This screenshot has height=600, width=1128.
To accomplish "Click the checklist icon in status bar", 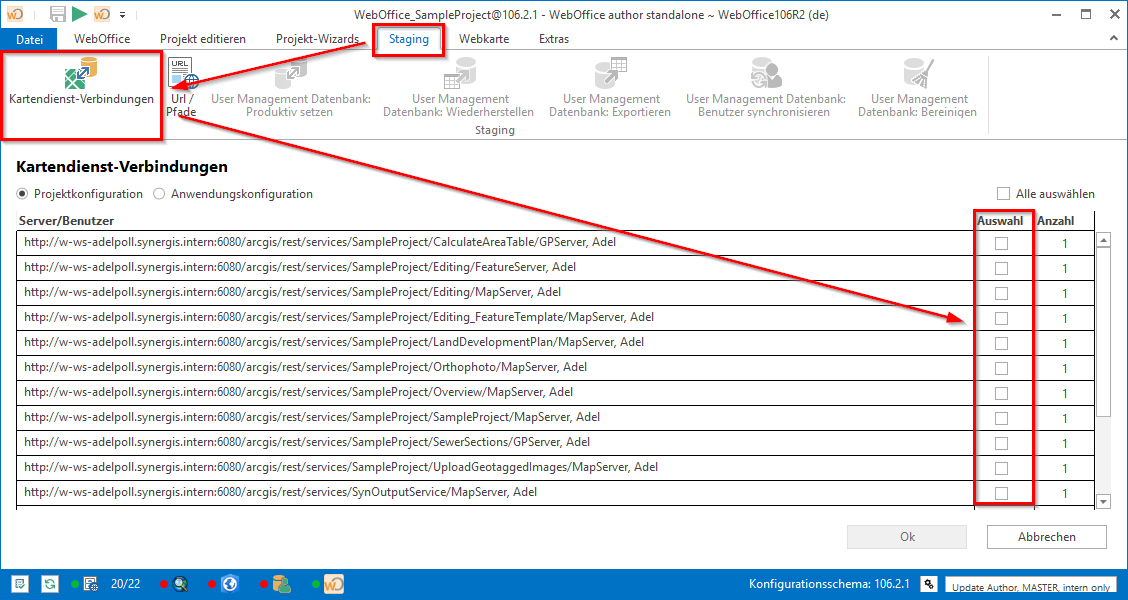I will pyautogui.click(x=20, y=584).
